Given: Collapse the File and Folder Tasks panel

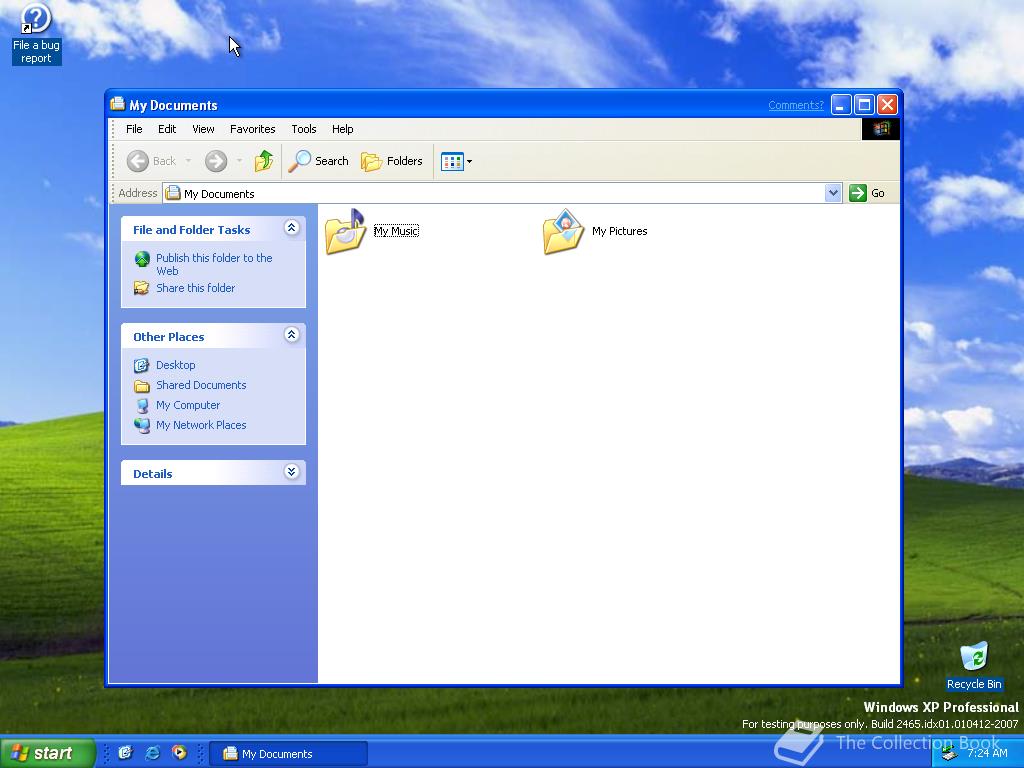Looking at the screenshot, I should point(291,227).
